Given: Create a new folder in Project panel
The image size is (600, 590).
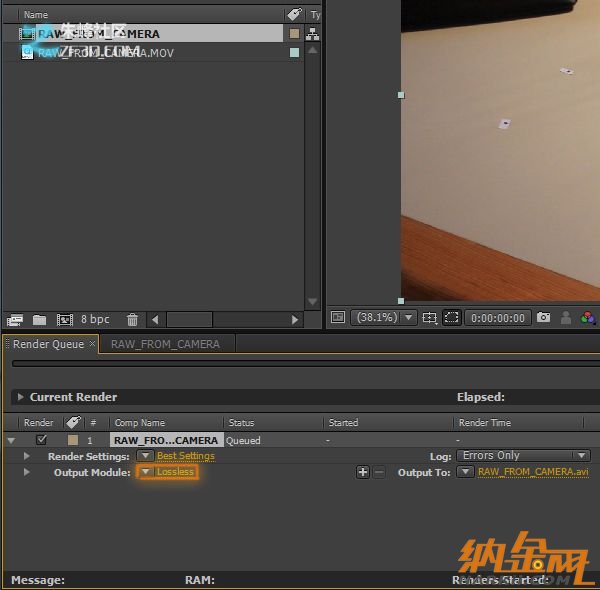Looking at the screenshot, I should tap(39, 320).
